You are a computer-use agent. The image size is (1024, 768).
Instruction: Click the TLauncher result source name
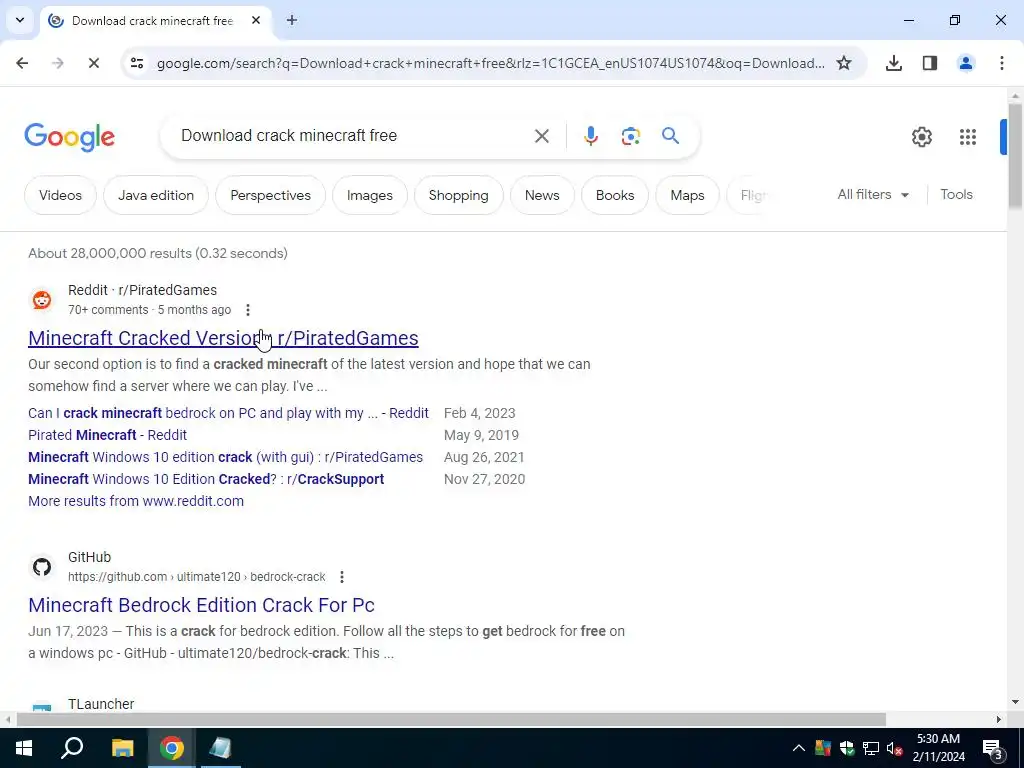tap(101, 704)
